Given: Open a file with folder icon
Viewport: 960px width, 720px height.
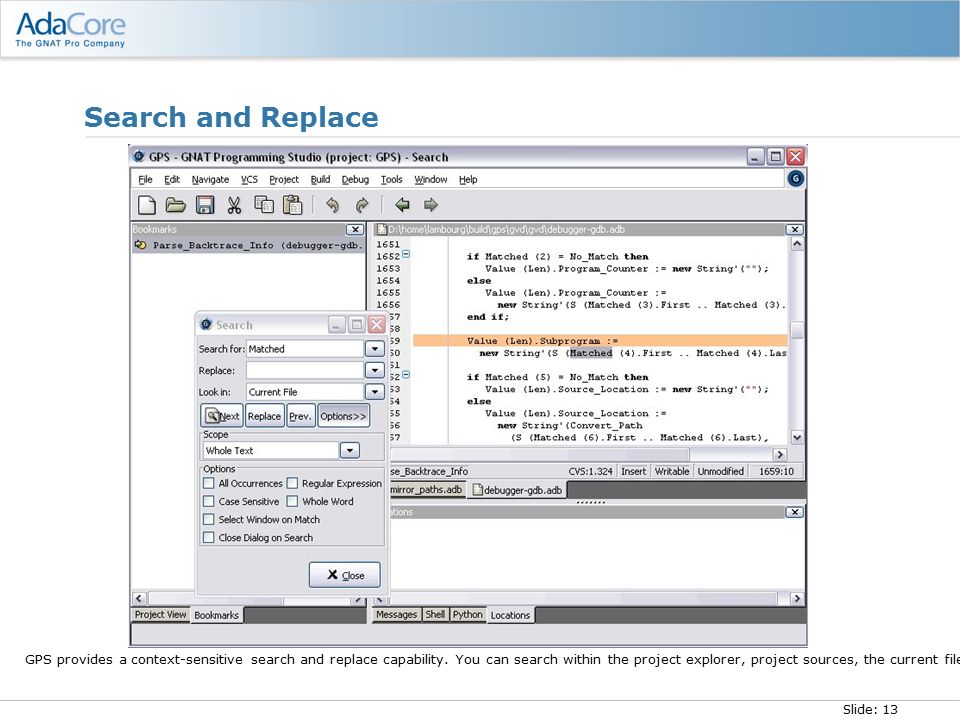Looking at the screenshot, I should click(x=176, y=205).
